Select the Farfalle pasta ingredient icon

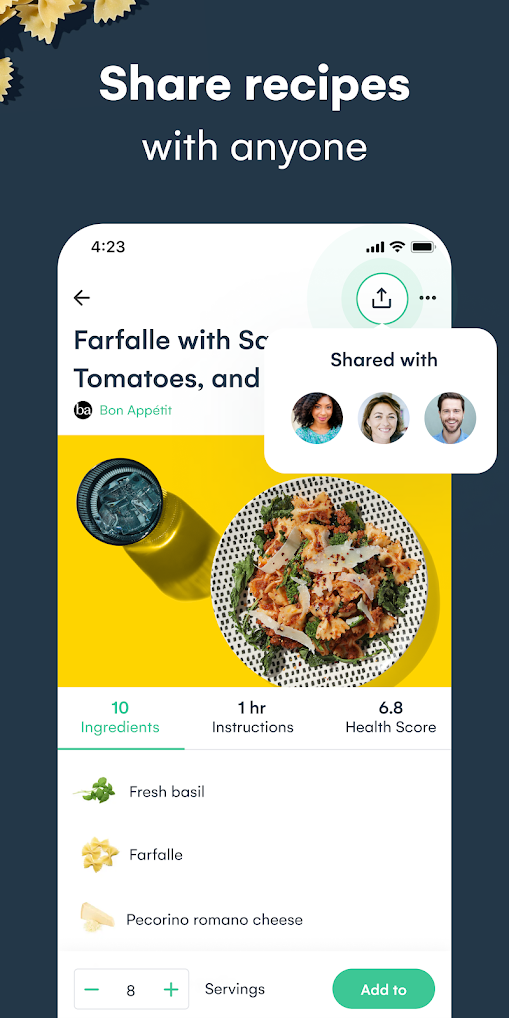(100, 854)
